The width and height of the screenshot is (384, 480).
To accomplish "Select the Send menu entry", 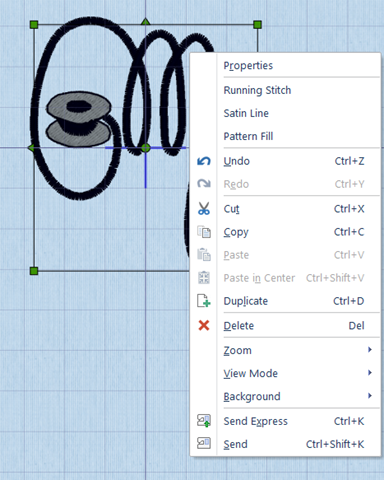I will click(285, 444).
